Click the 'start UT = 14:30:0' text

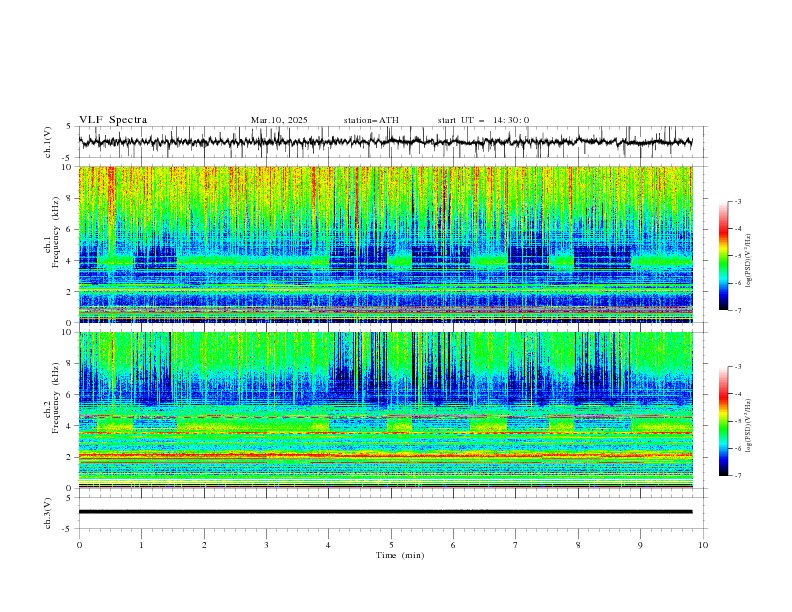pos(483,120)
